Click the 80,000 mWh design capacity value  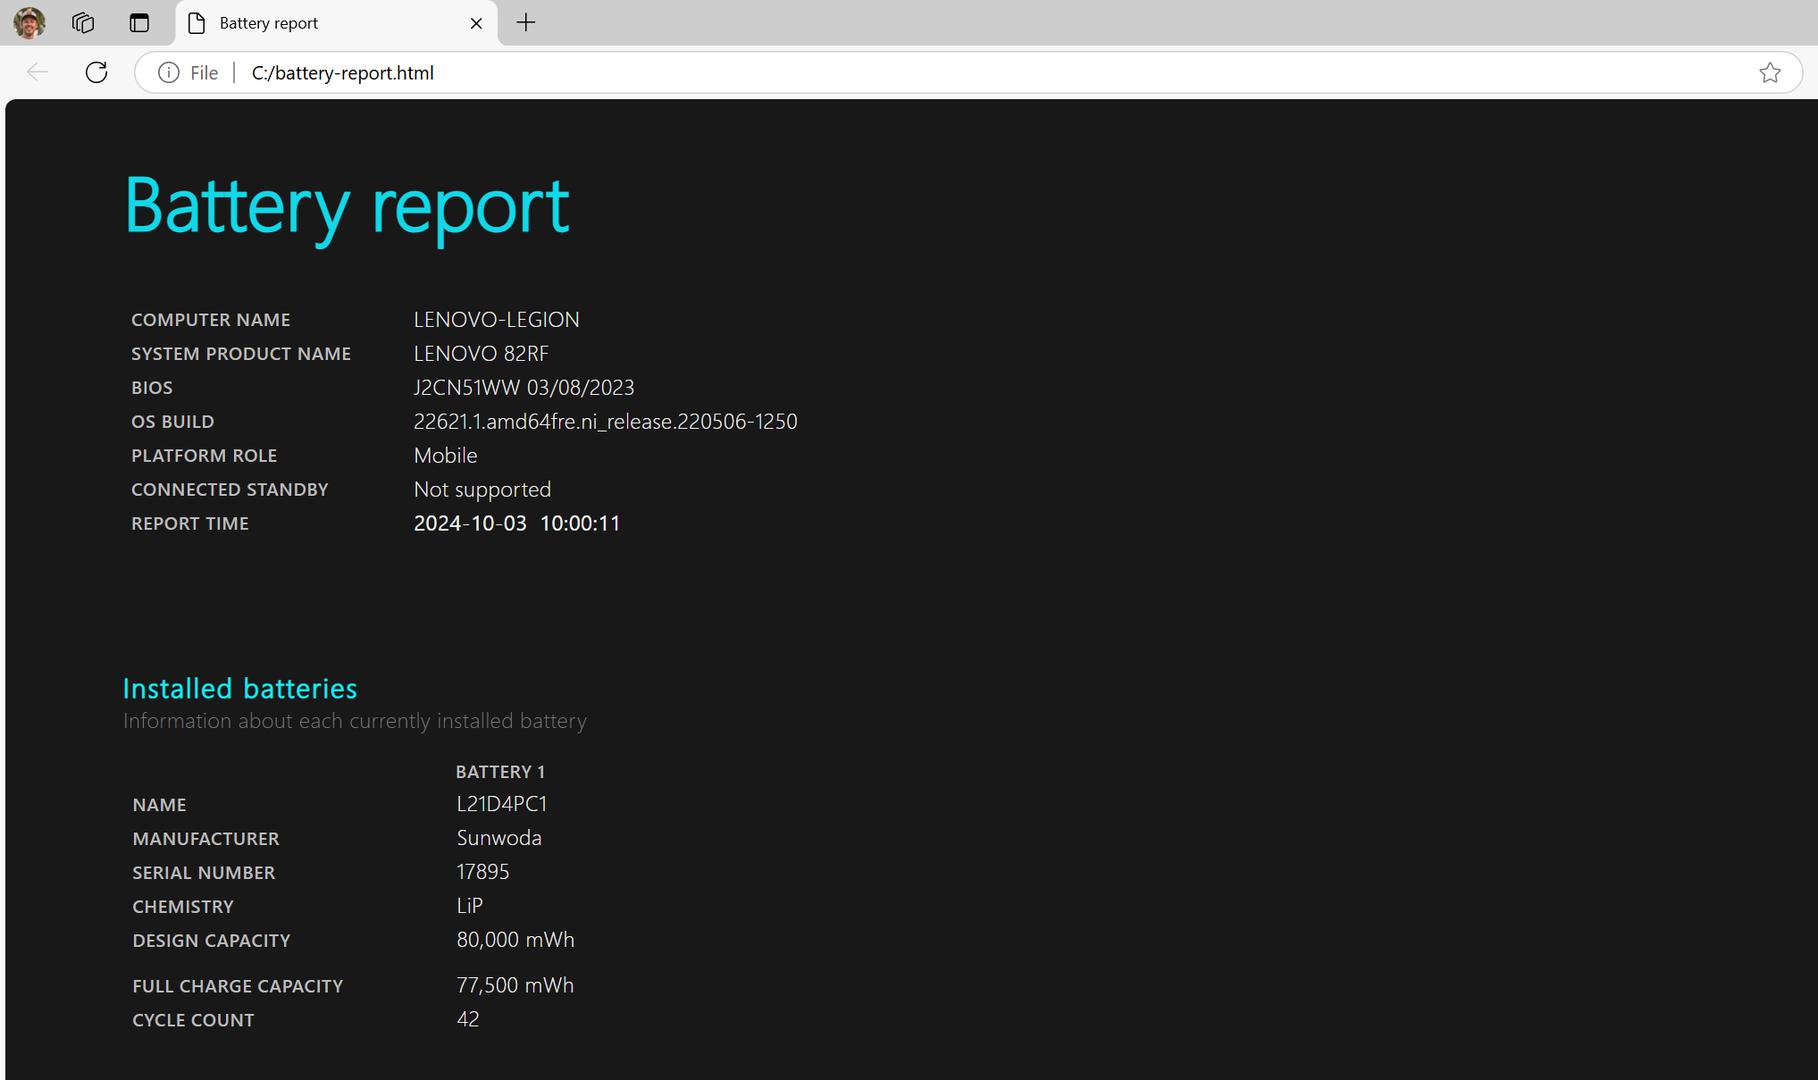(x=515, y=940)
